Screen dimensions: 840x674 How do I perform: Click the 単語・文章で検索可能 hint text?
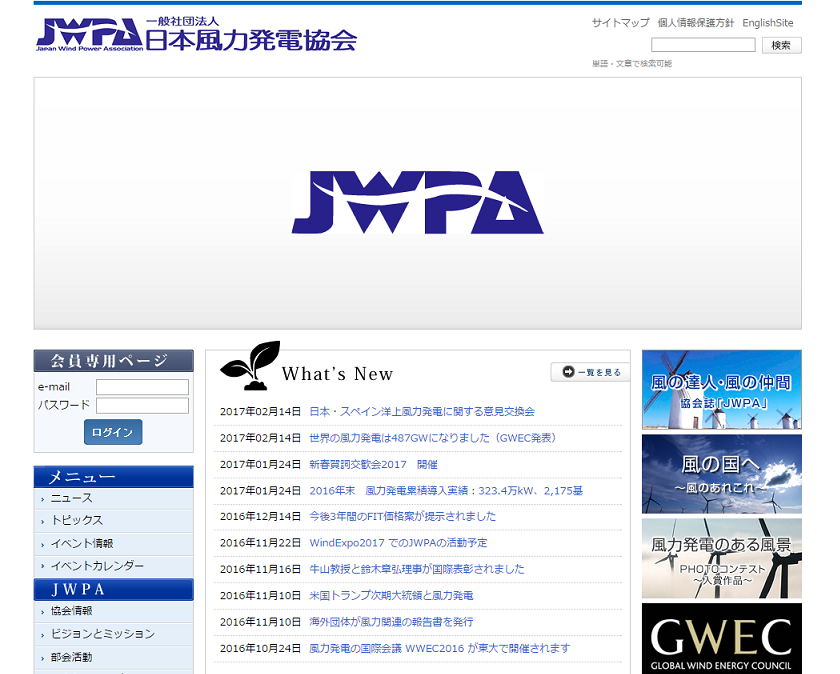coord(632,63)
